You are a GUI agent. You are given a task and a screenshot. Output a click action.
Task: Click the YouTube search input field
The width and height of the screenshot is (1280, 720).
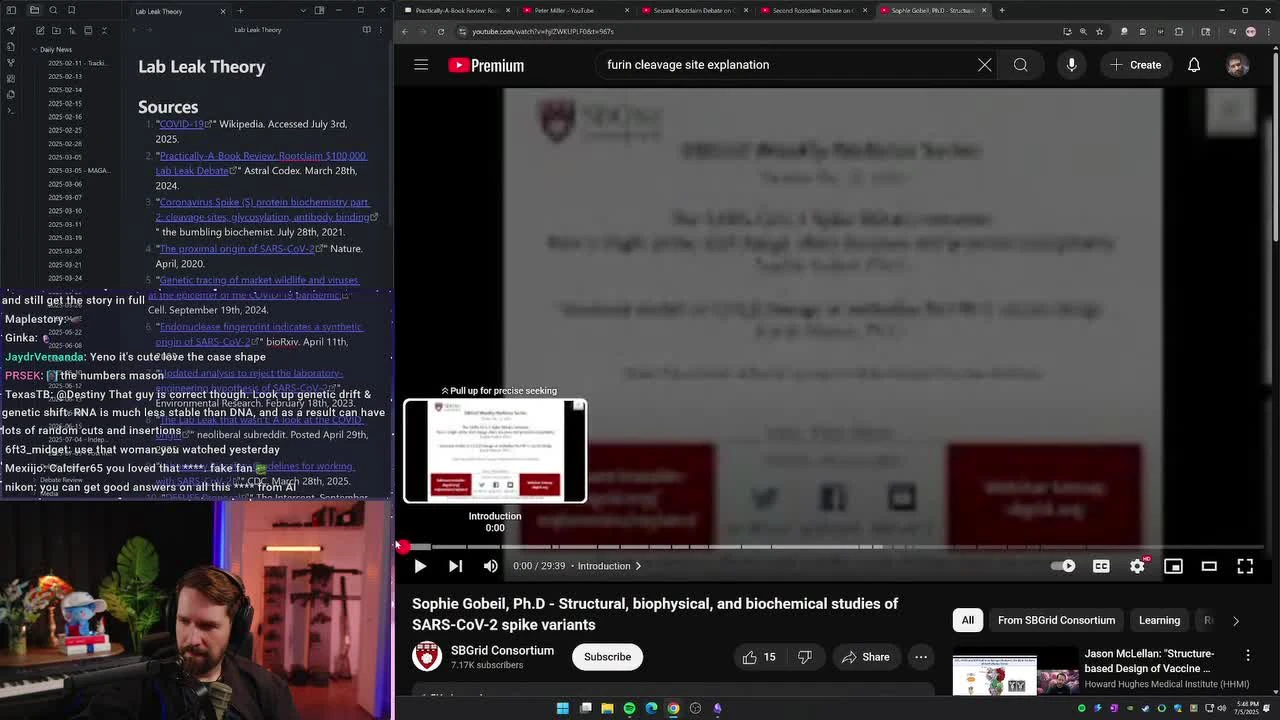click(785, 65)
